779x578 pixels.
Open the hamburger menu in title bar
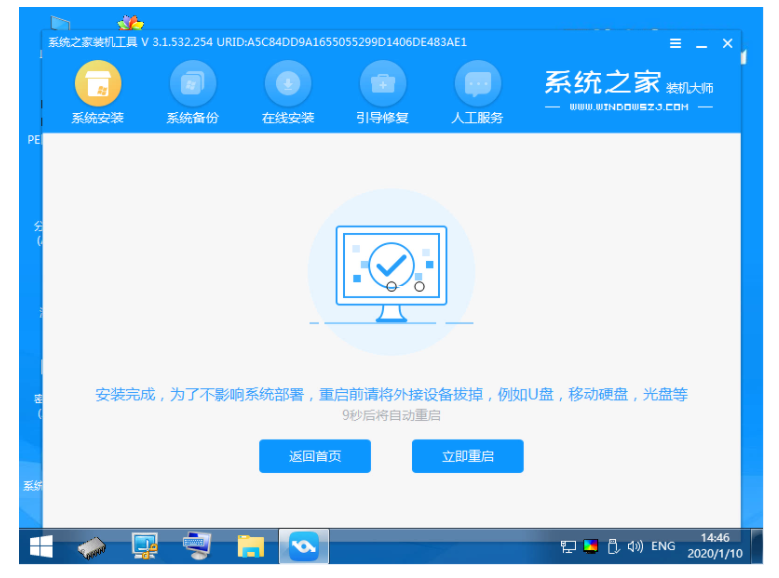point(676,44)
